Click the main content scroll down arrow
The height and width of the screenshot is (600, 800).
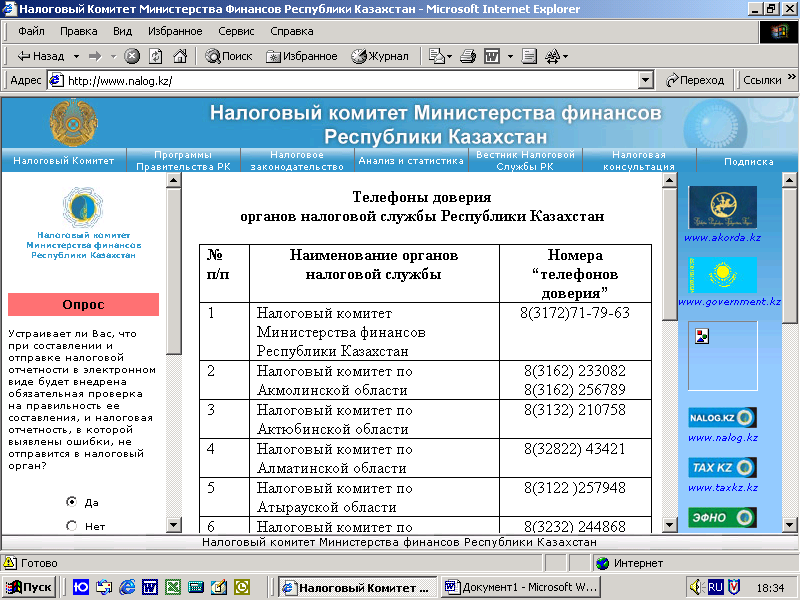pyautogui.click(x=669, y=524)
